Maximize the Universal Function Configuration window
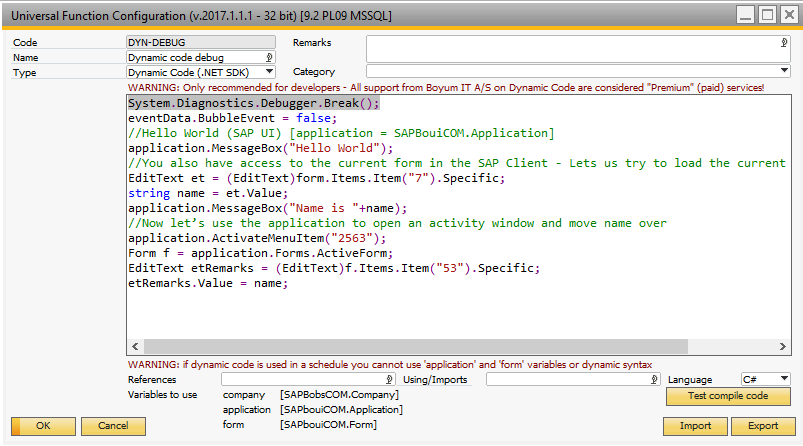The height and width of the screenshot is (446, 803). 767,15
